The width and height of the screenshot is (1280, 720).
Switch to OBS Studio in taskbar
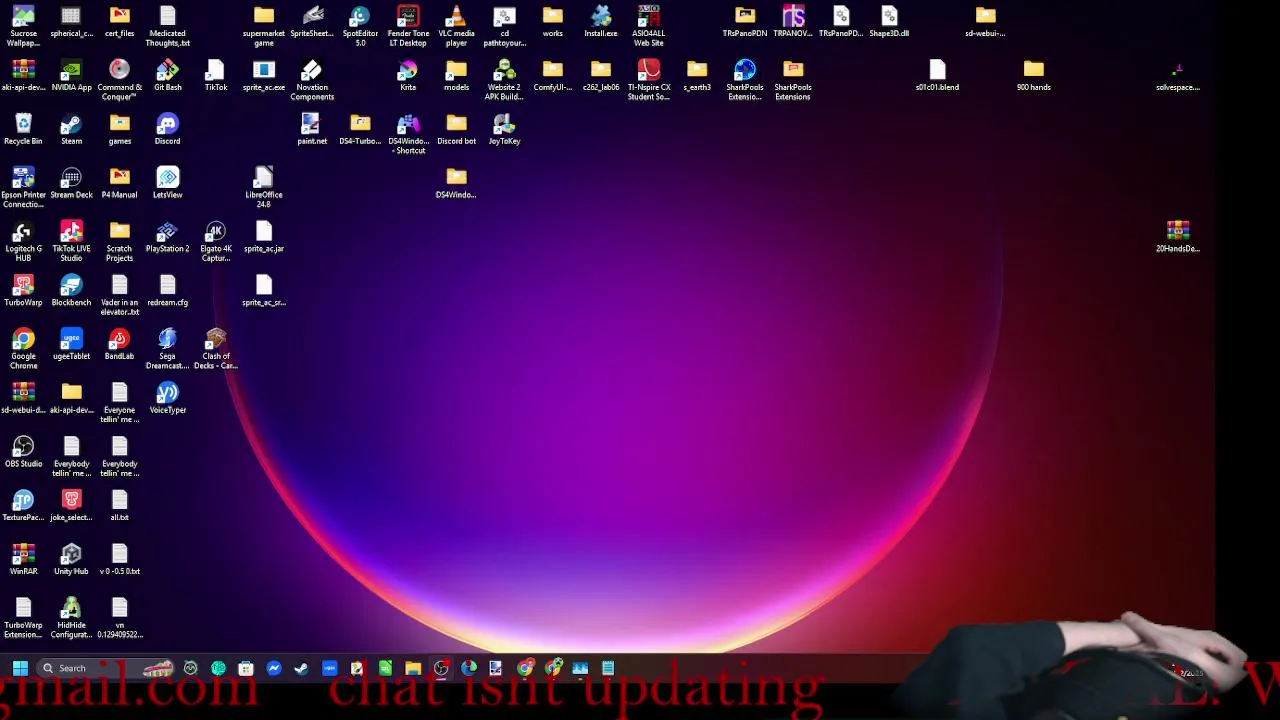click(x=441, y=668)
